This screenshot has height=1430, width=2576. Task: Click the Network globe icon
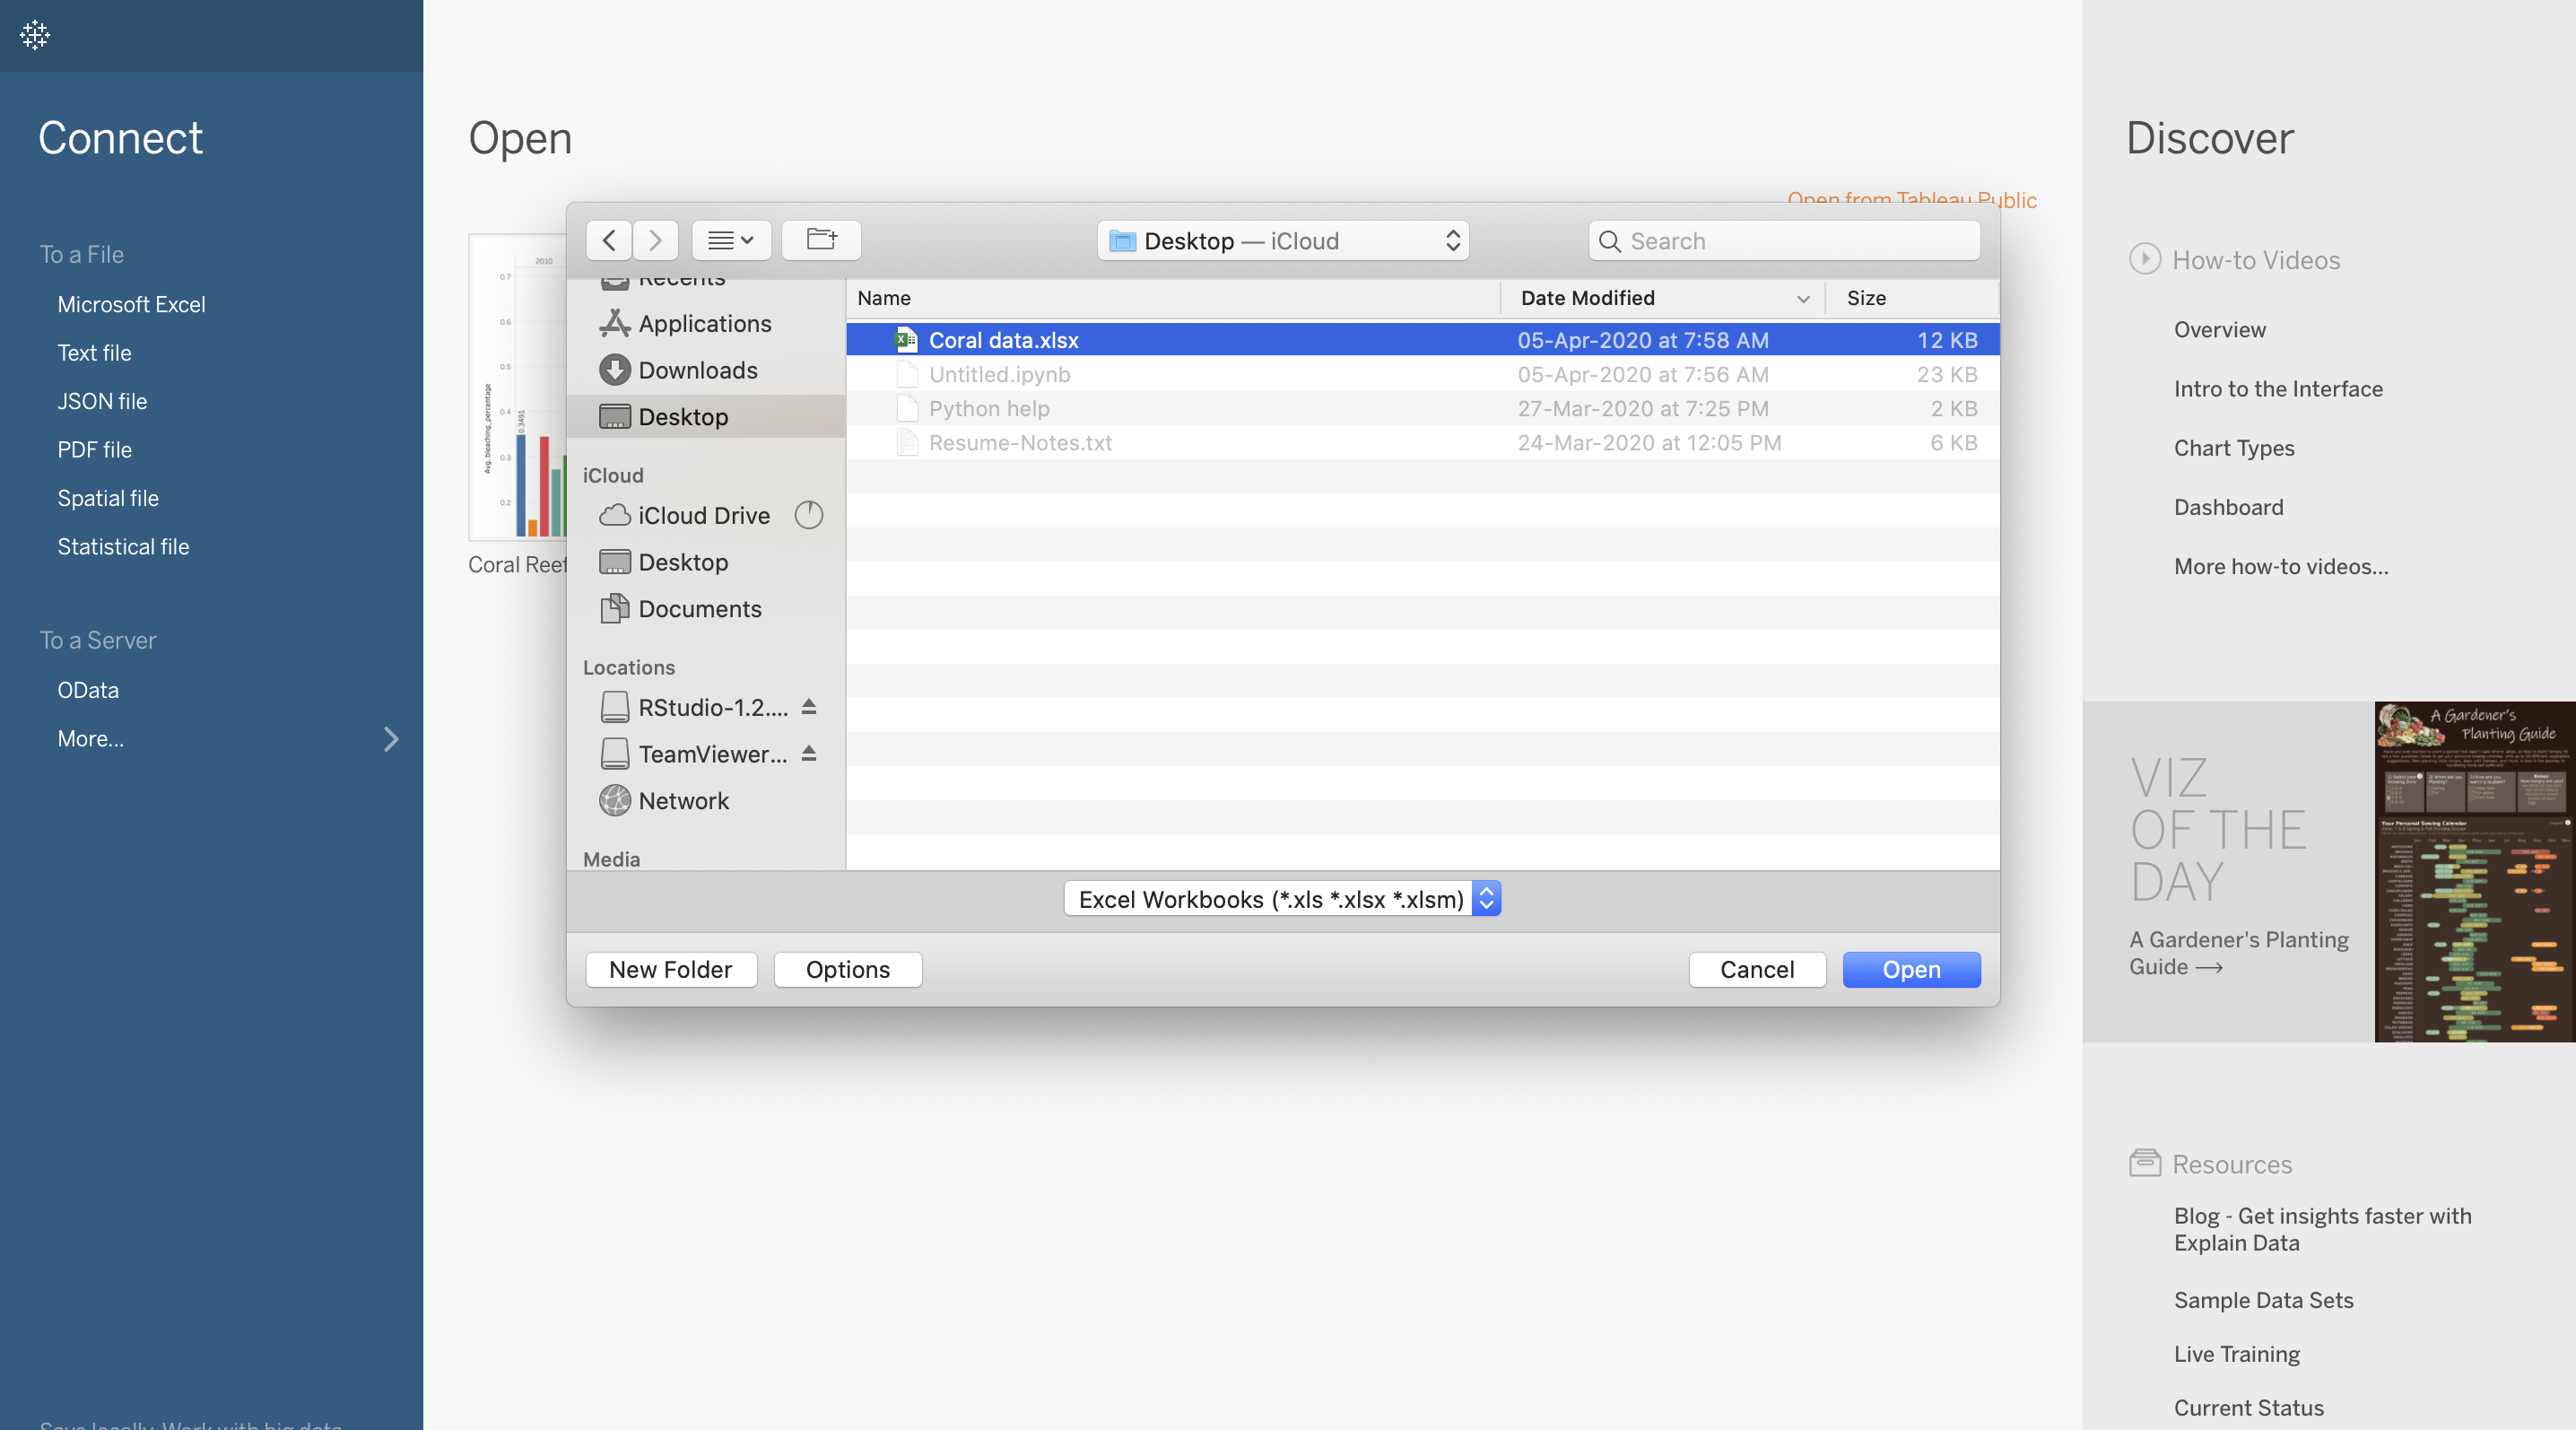tap(614, 801)
